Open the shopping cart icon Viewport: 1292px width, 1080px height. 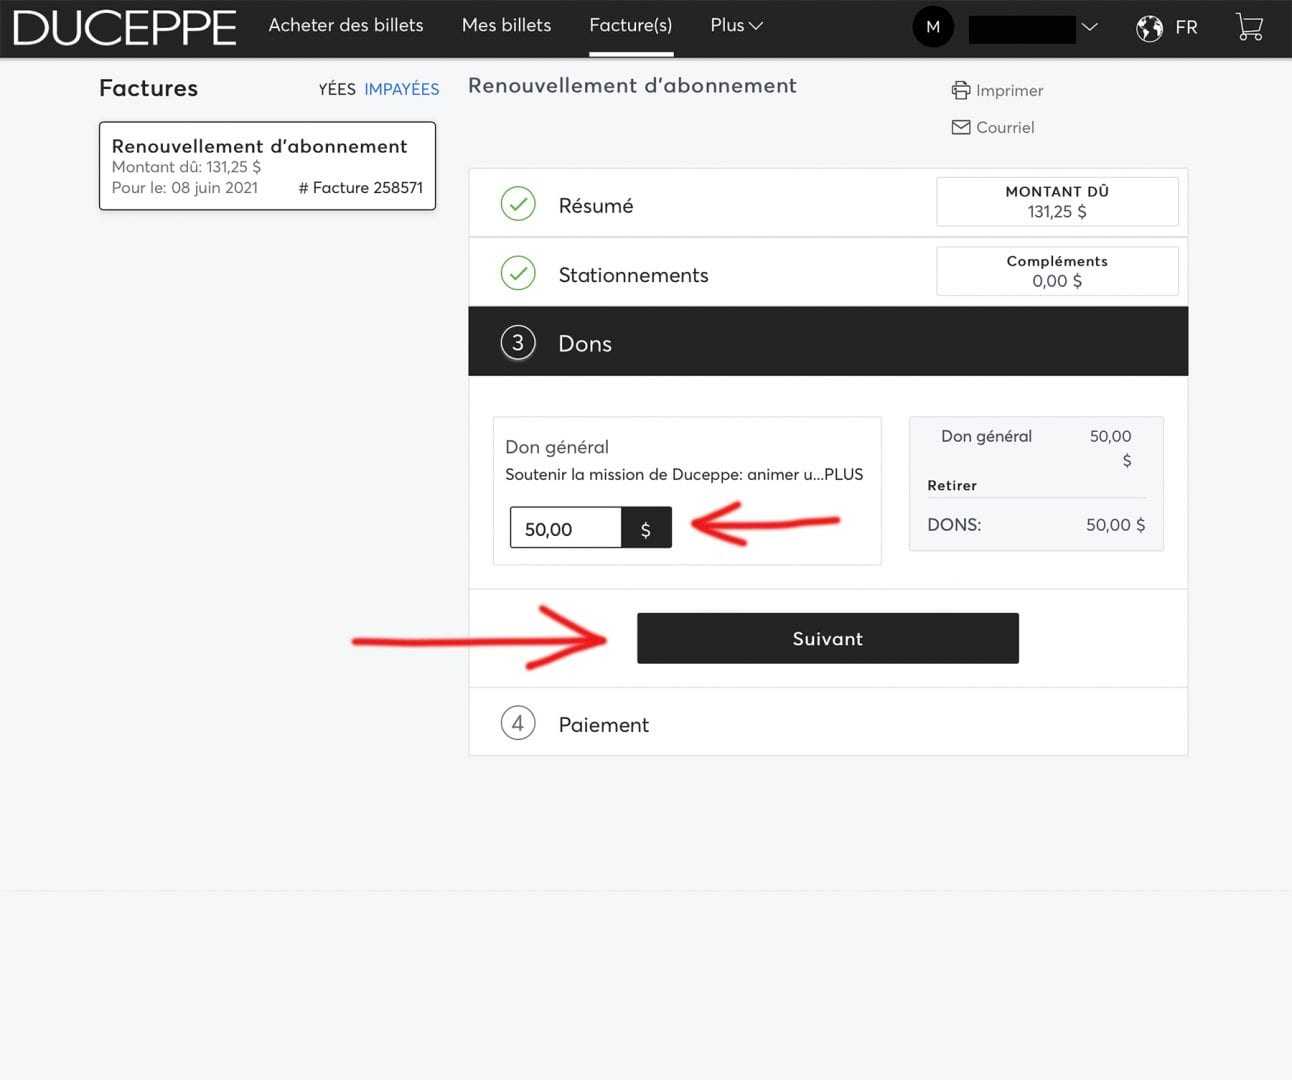[1249, 27]
